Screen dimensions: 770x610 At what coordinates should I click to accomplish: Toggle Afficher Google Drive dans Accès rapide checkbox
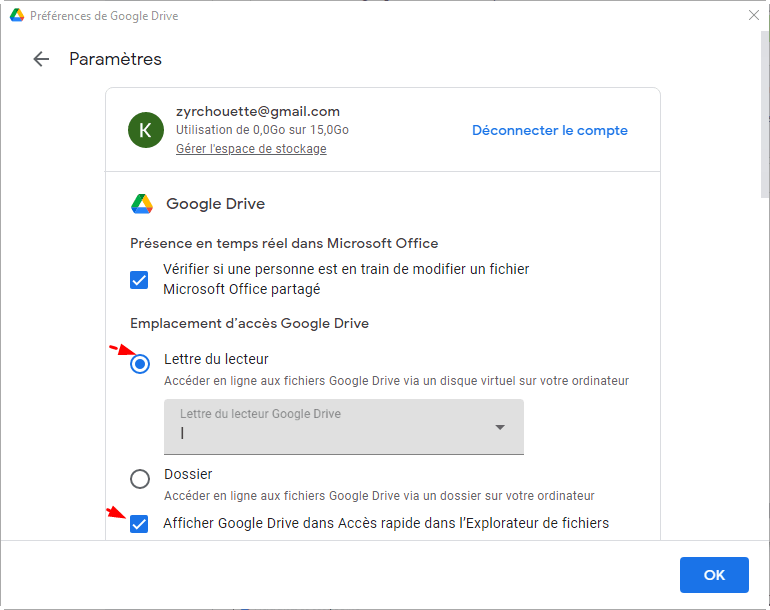140,523
